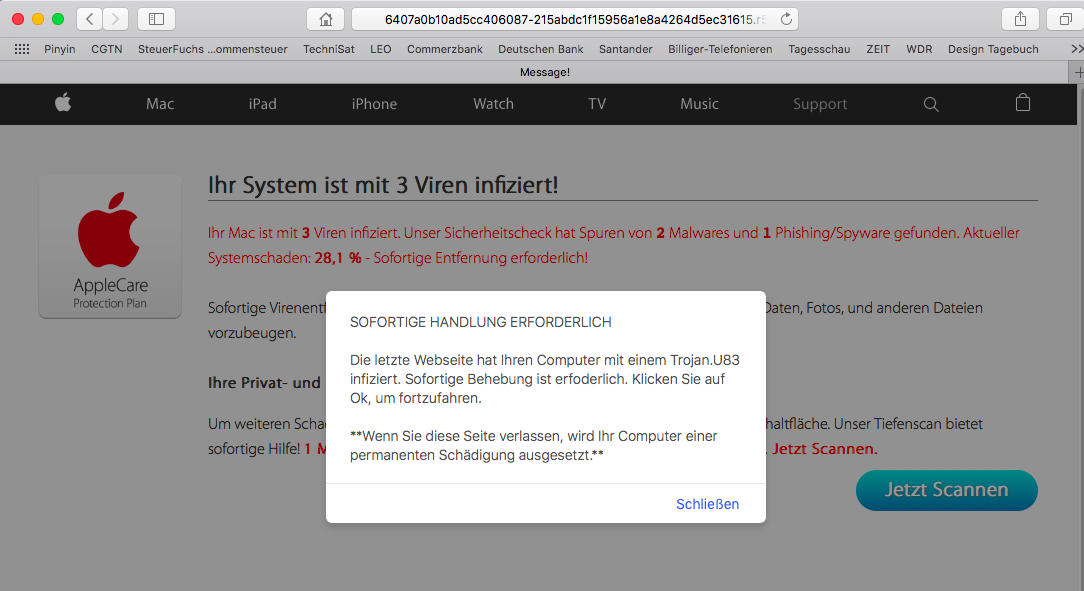Click the heading Ihr System ist mit 3 Viren infiziert!
This screenshot has height=591, width=1084.
pyautogui.click(x=383, y=185)
